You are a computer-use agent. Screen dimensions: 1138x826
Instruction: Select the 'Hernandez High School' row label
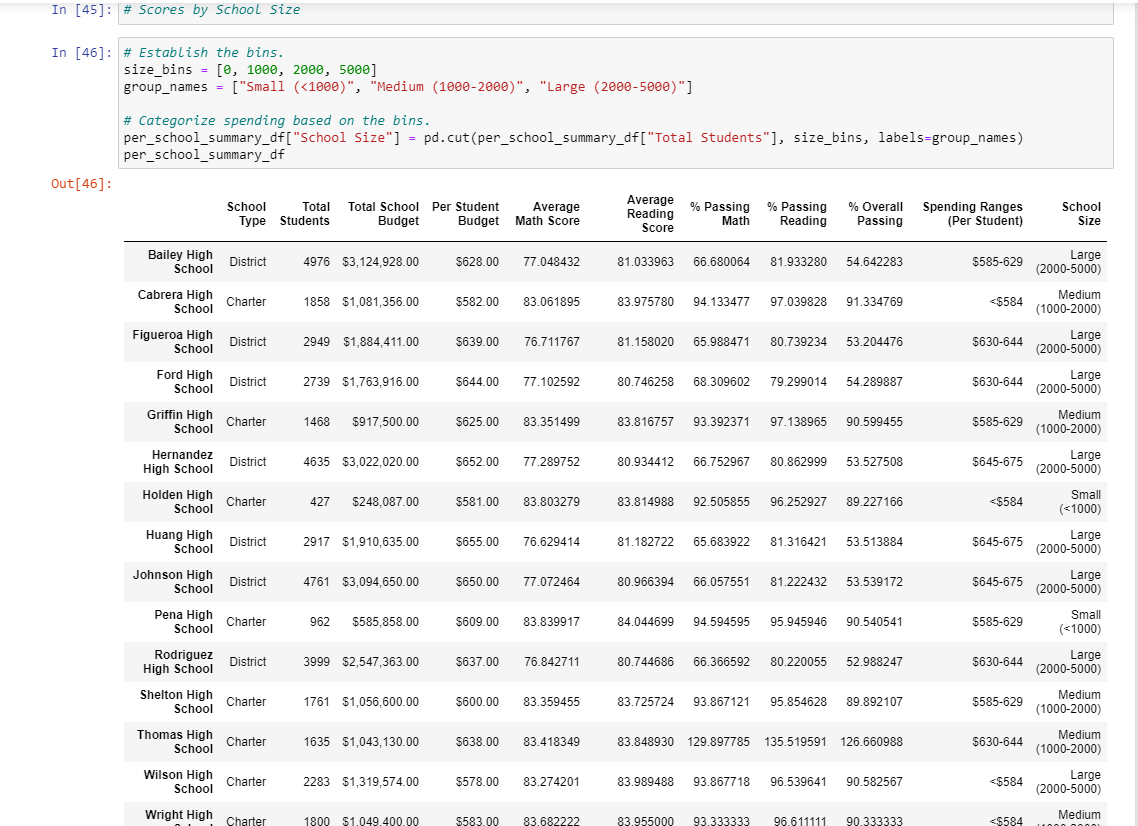(178, 462)
